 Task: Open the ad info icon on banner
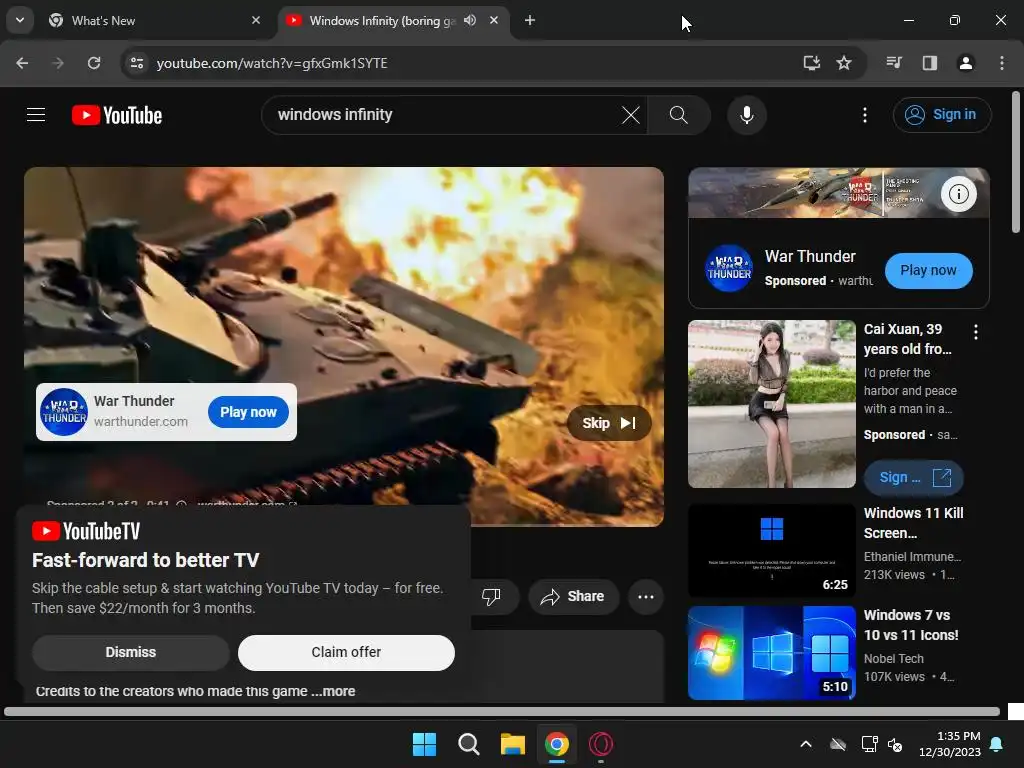(958, 194)
